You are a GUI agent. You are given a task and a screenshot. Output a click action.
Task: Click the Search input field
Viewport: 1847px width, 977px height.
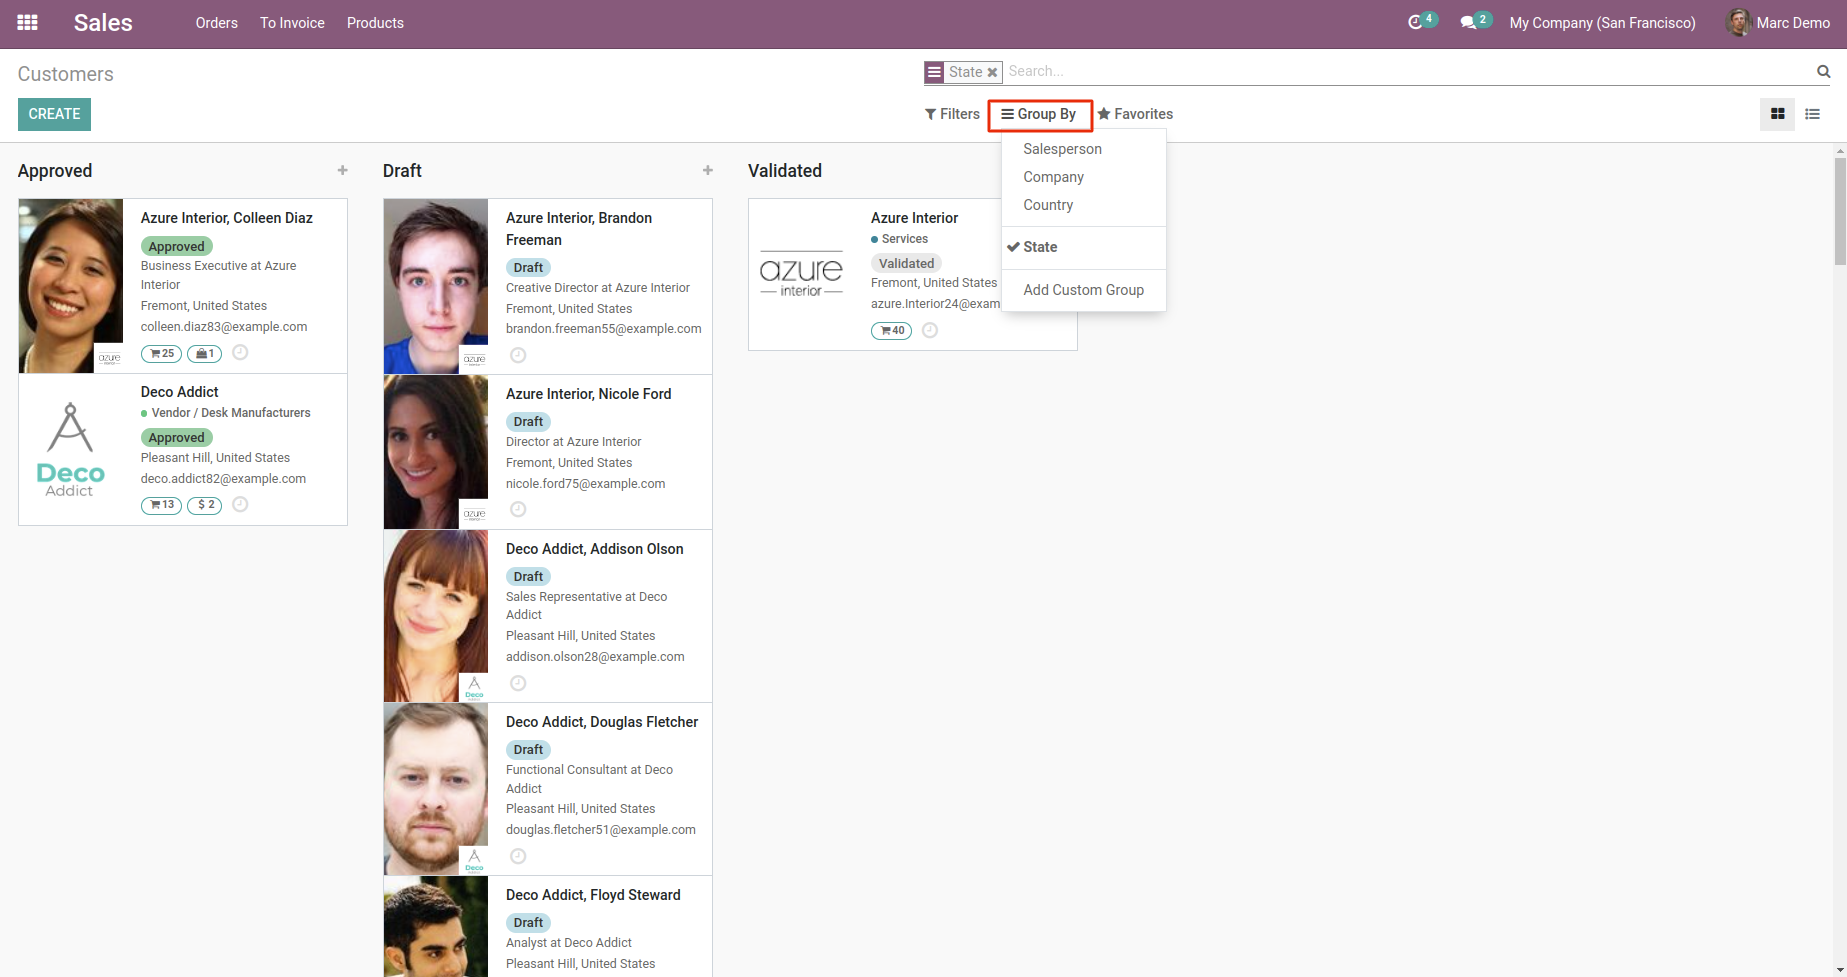pyautogui.click(x=1408, y=71)
